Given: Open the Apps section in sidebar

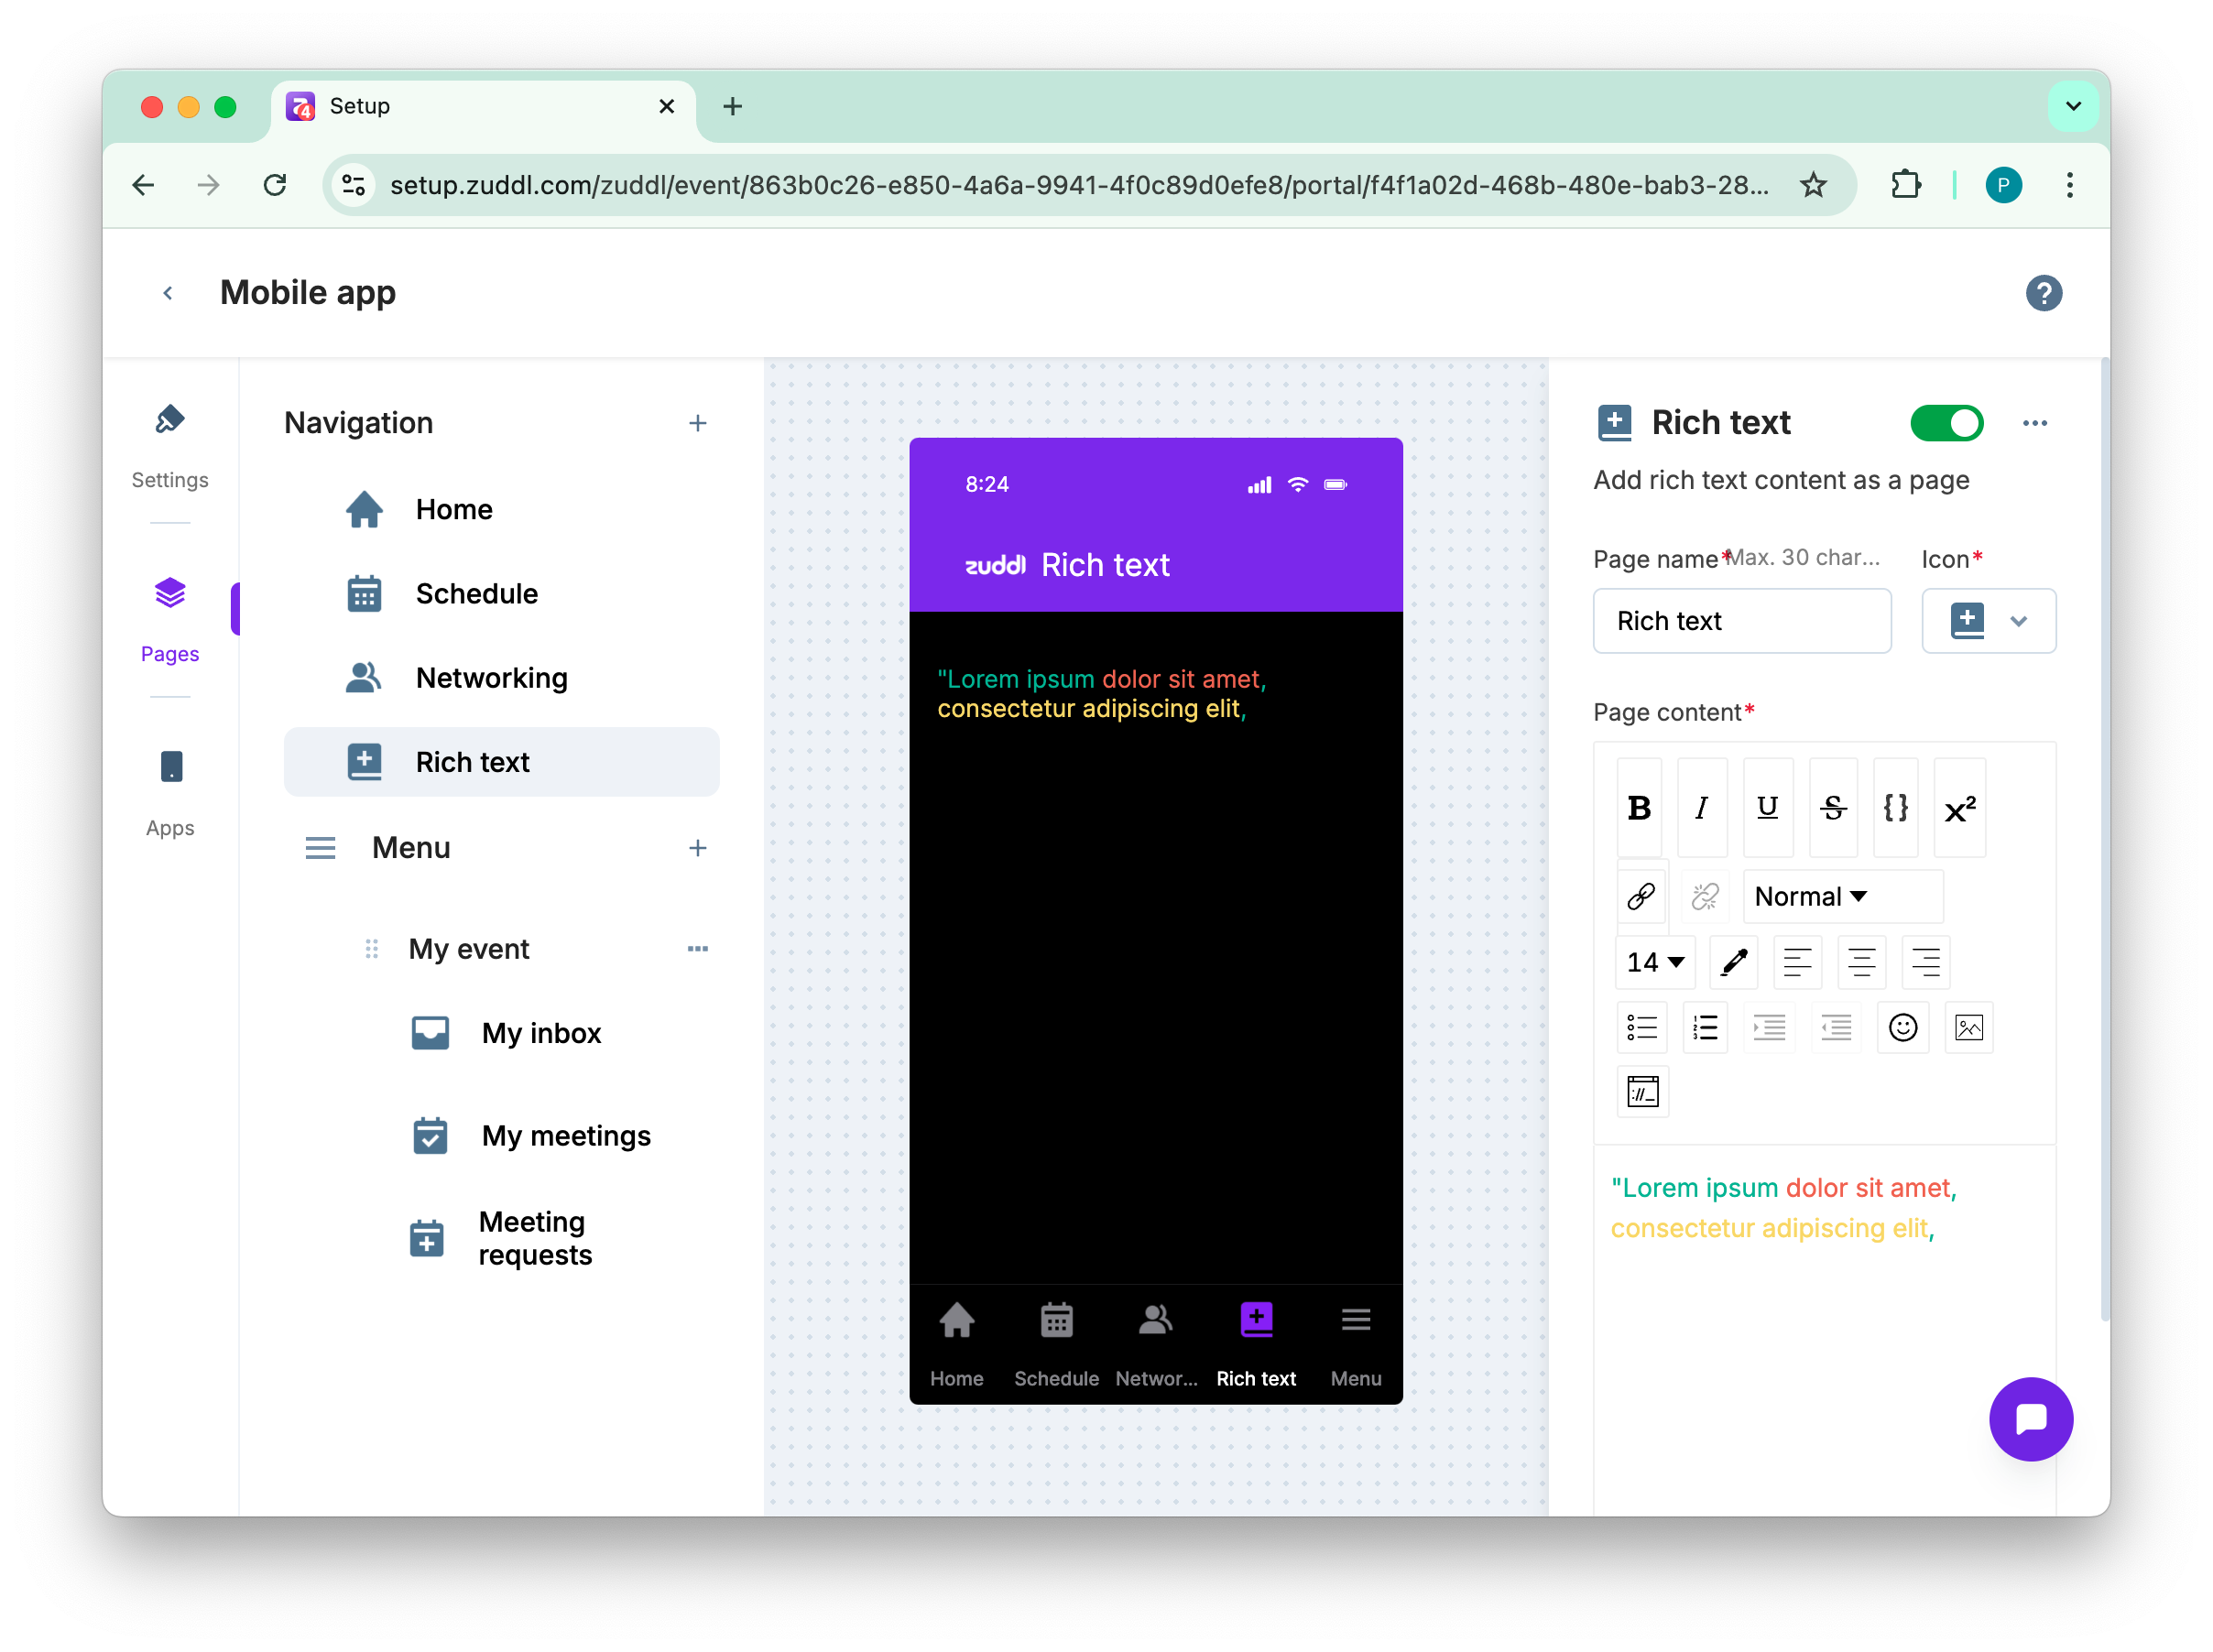Looking at the screenshot, I should pyautogui.click(x=170, y=793).
